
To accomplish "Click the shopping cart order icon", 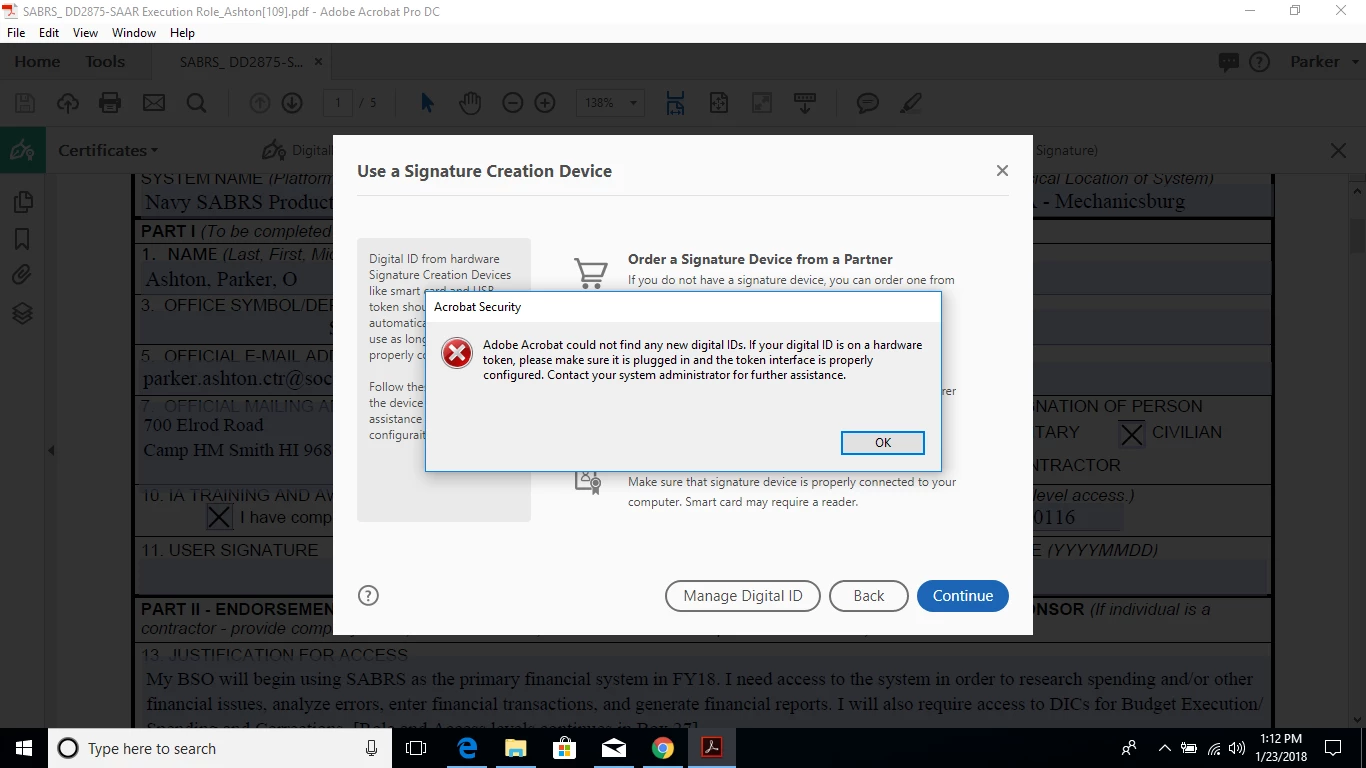I will pyautogui.click(x=590, y=273).
